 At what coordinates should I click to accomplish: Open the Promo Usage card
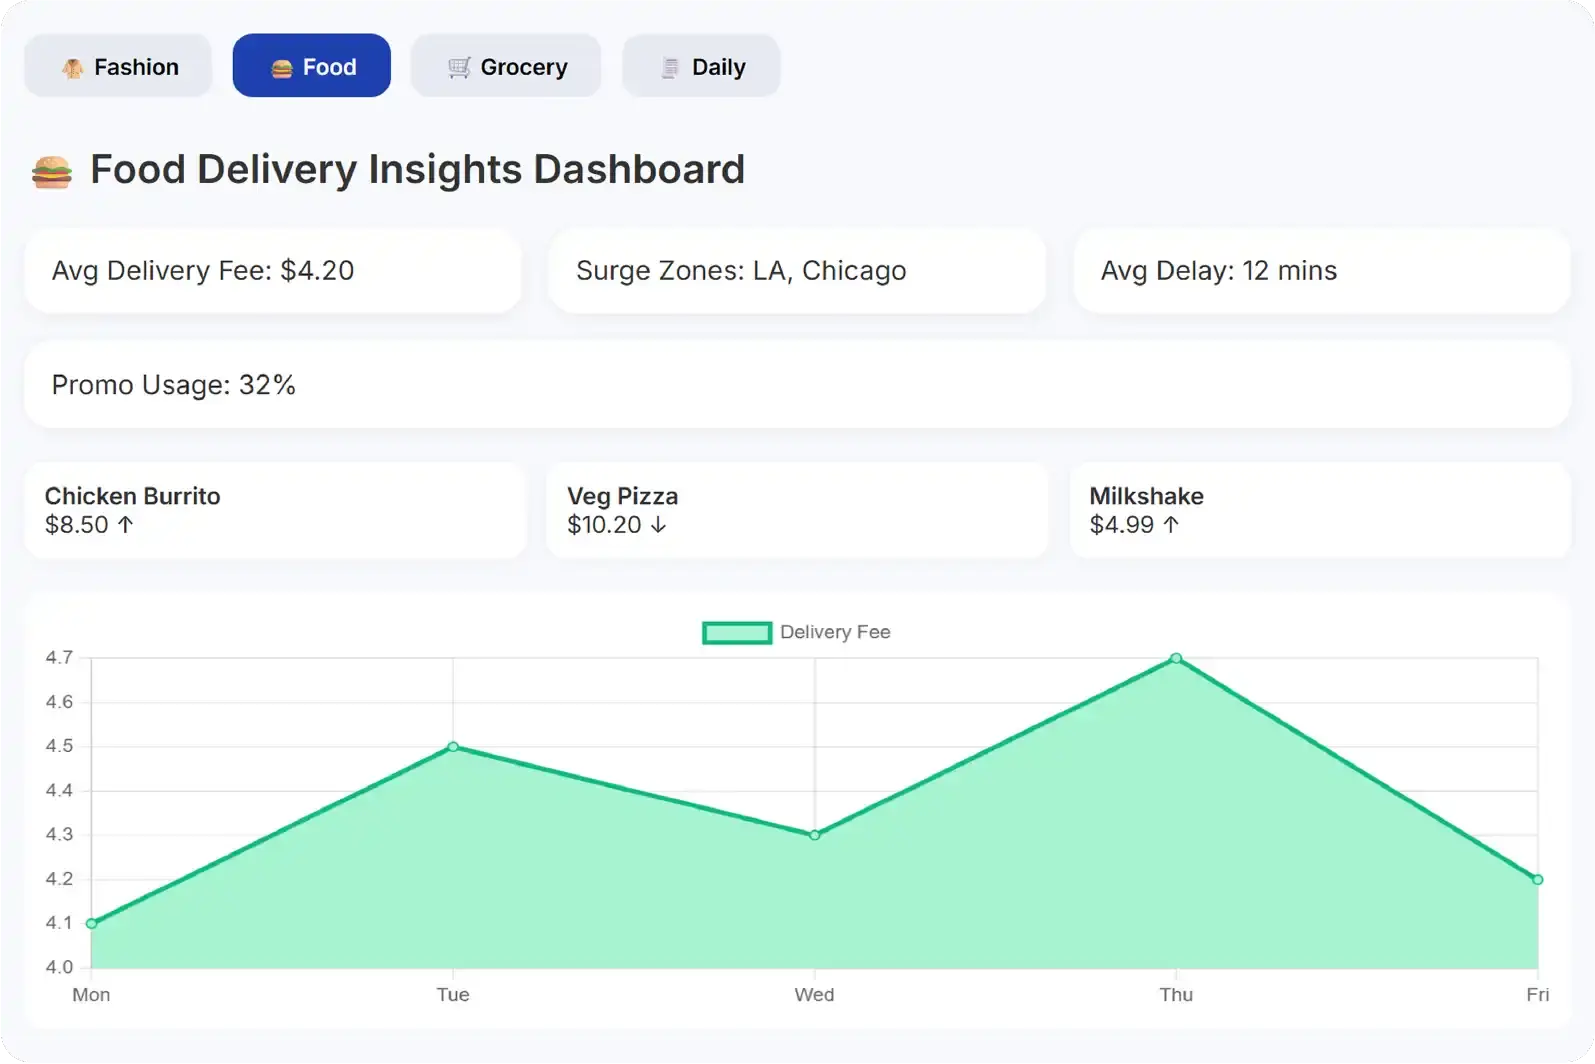(x=797, y=385)
